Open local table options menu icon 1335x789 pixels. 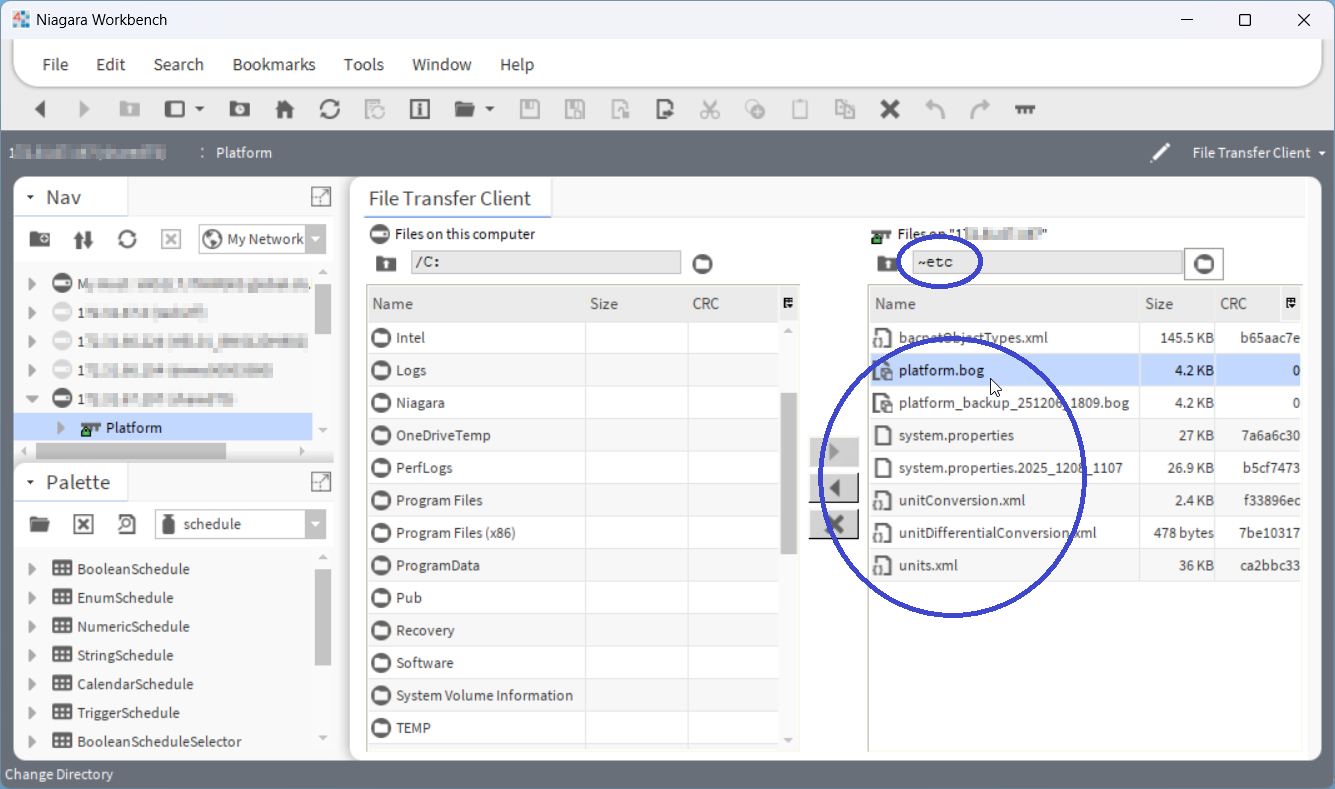click(789, 303)
